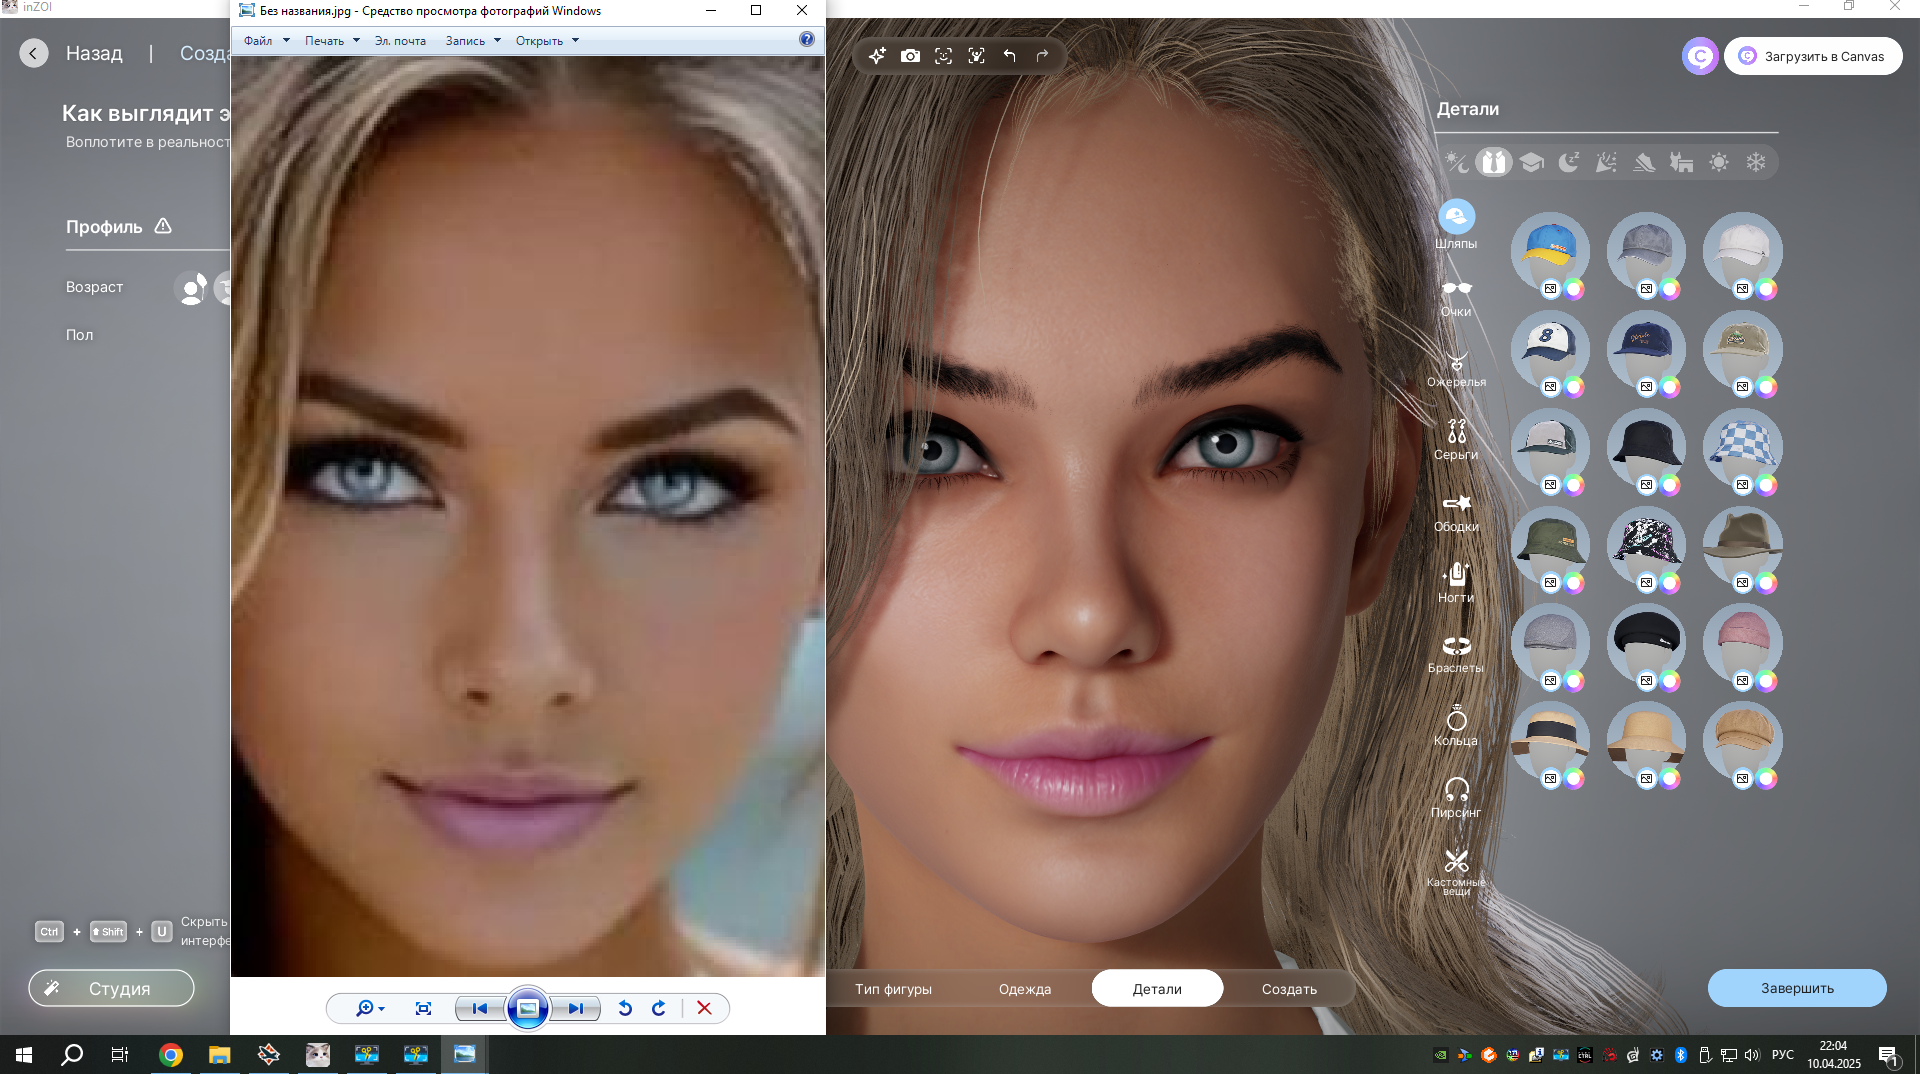This screenshot has width=1920, height=1074.
Task: Expand the Файл menu dropdown
Action: [266, 41]
